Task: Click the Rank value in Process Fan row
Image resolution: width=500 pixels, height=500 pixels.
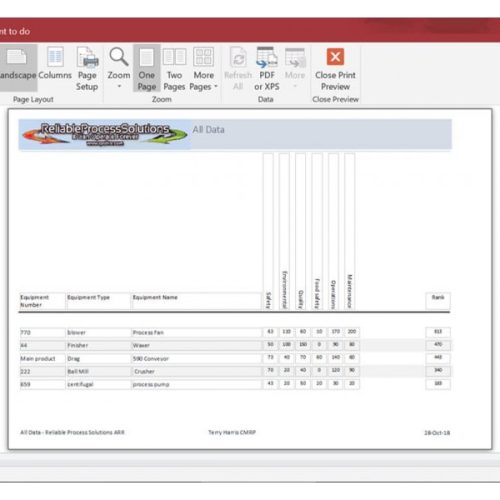Action: coord(438,332)
